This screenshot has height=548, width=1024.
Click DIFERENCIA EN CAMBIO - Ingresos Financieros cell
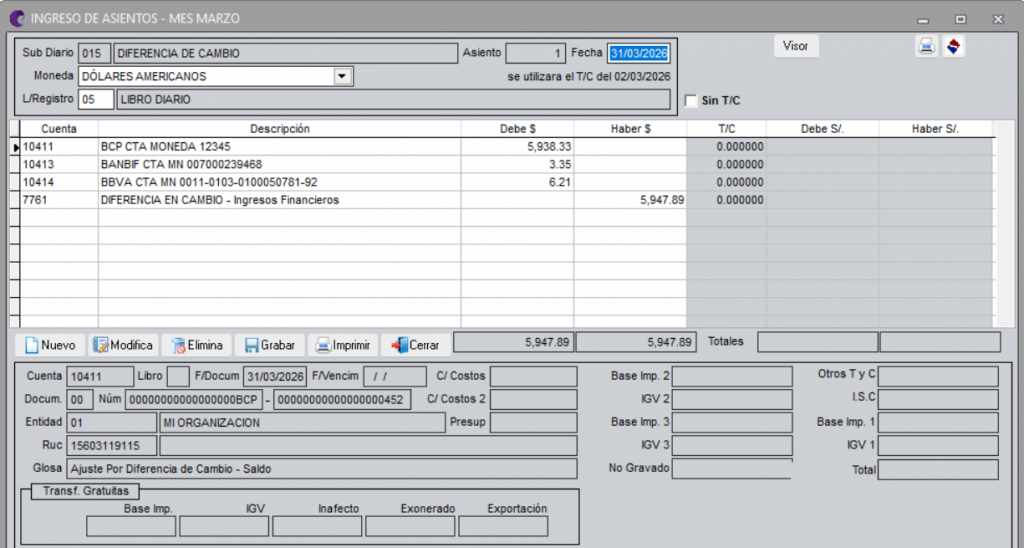(x=280, y=200)
